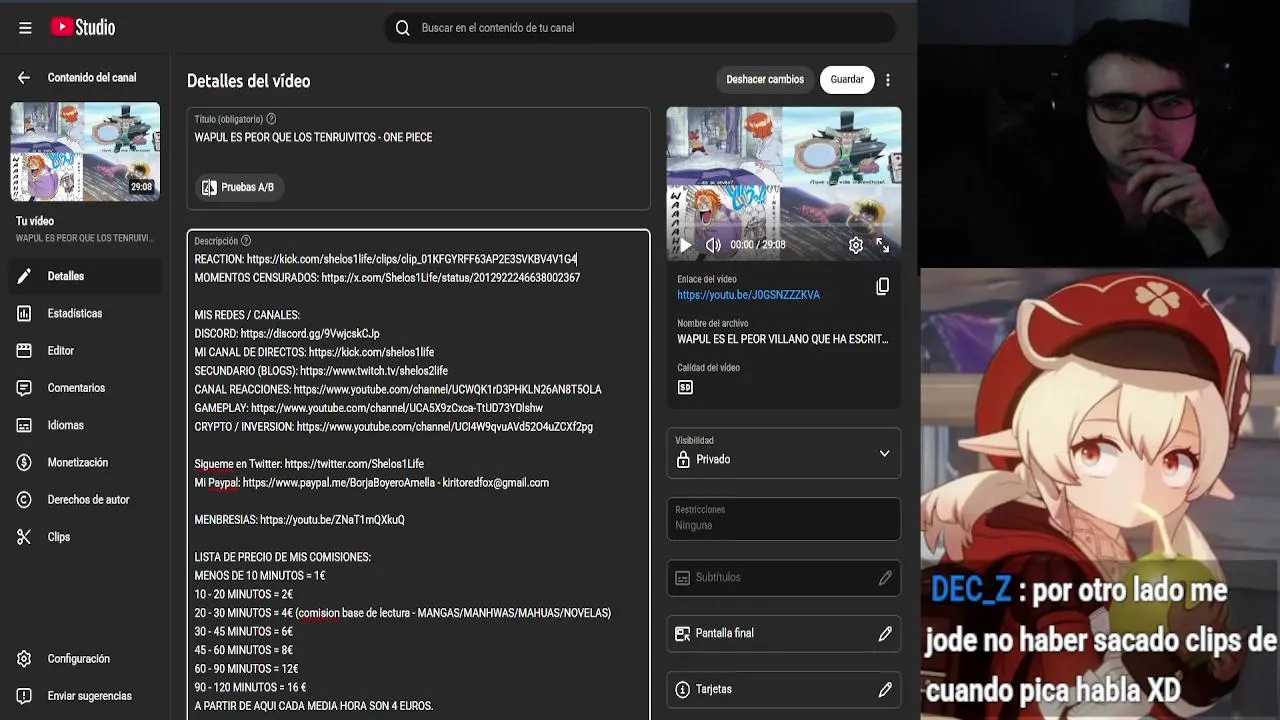Copy the video link with the copy icon
Viewport: 1280px width, 720px height.
[x=883, y=287]
